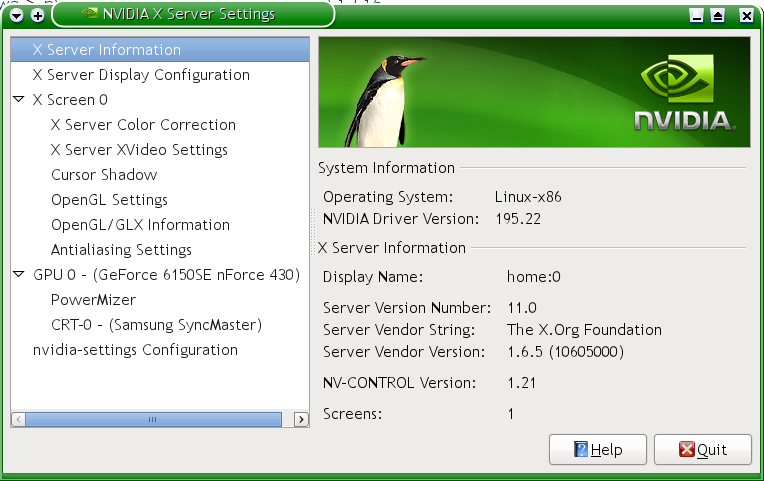Minimize the NVIDIA X Server Settings window
Viewport: 764px width, 481px height.
click(x=697, y=16)
